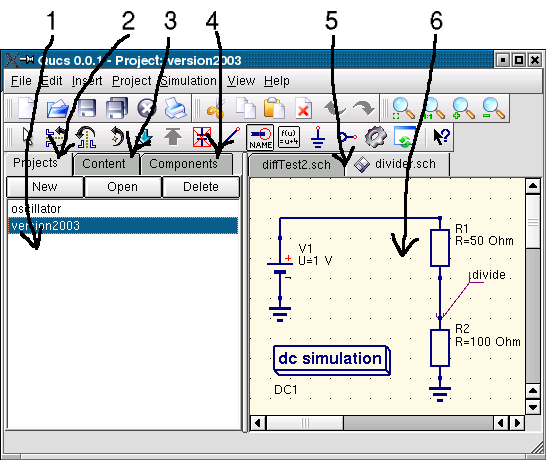Screen dimensions: 546x460
Task: Click the curved arrow with star icon
Action: (117, 137)
